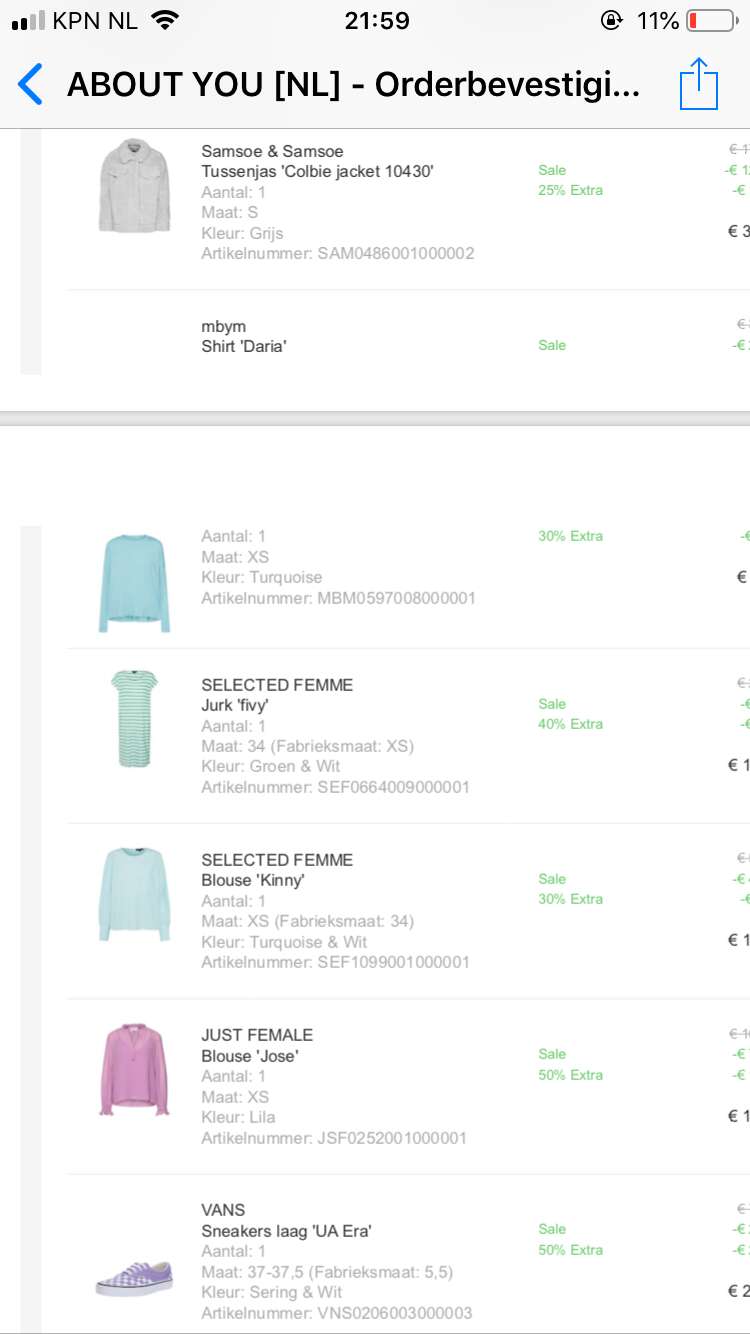Tap the document title in navigation bar
Image resolution: width=750 pixels, height=1334 pixels.
pos(354,85)
